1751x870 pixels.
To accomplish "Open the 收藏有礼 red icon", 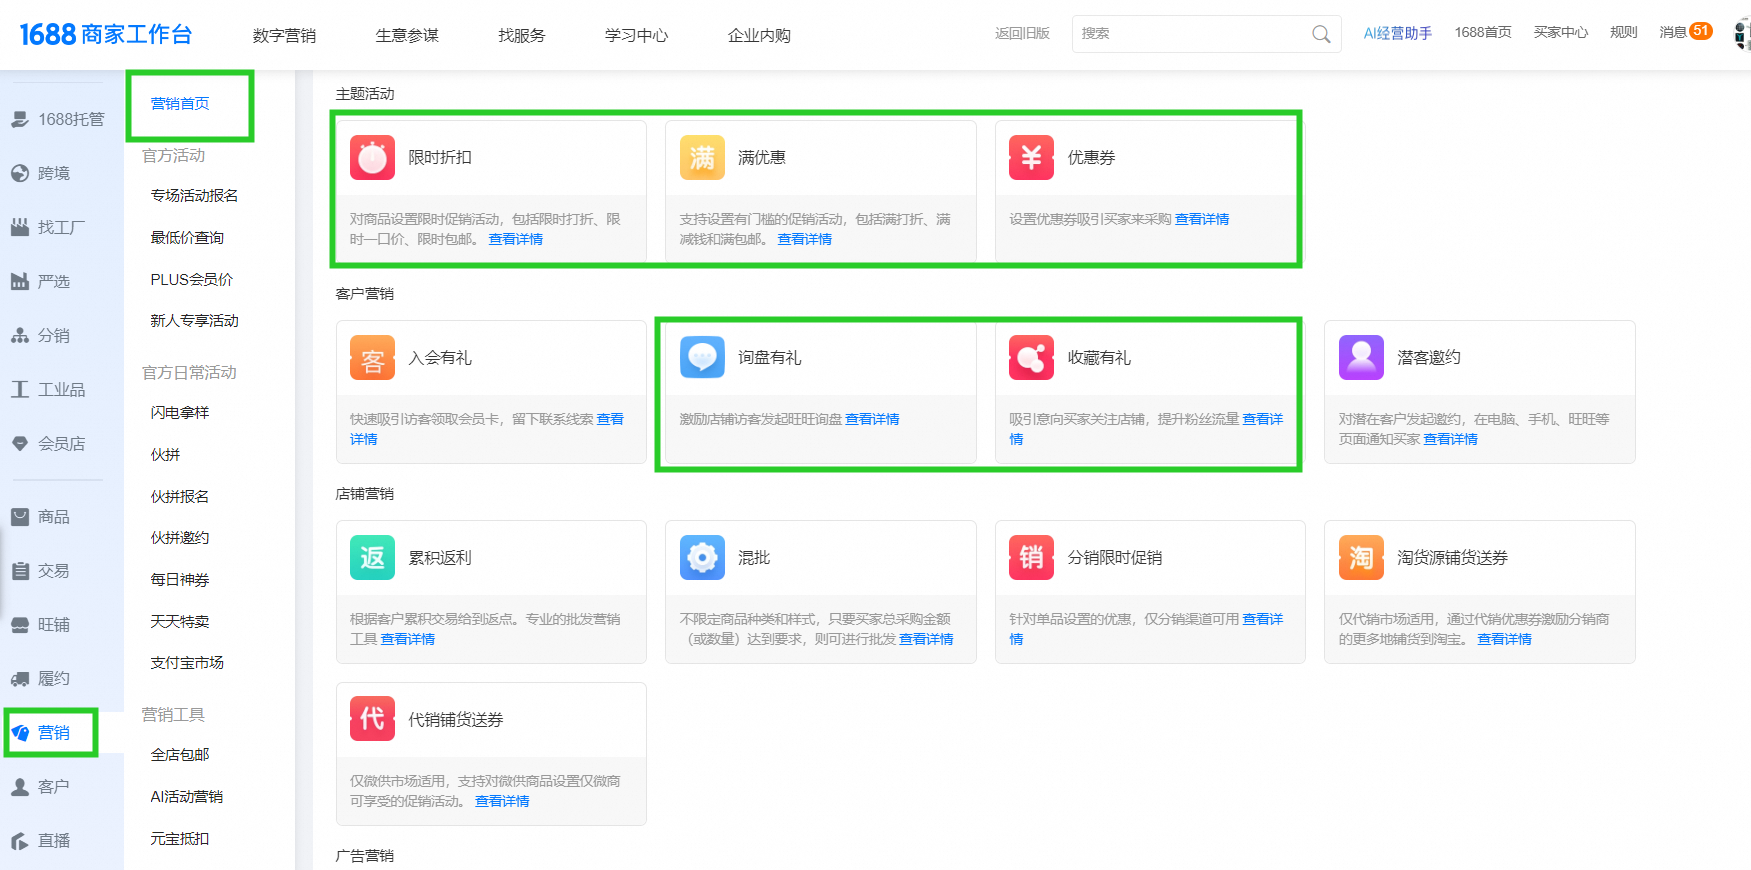I will point(1031,358).
